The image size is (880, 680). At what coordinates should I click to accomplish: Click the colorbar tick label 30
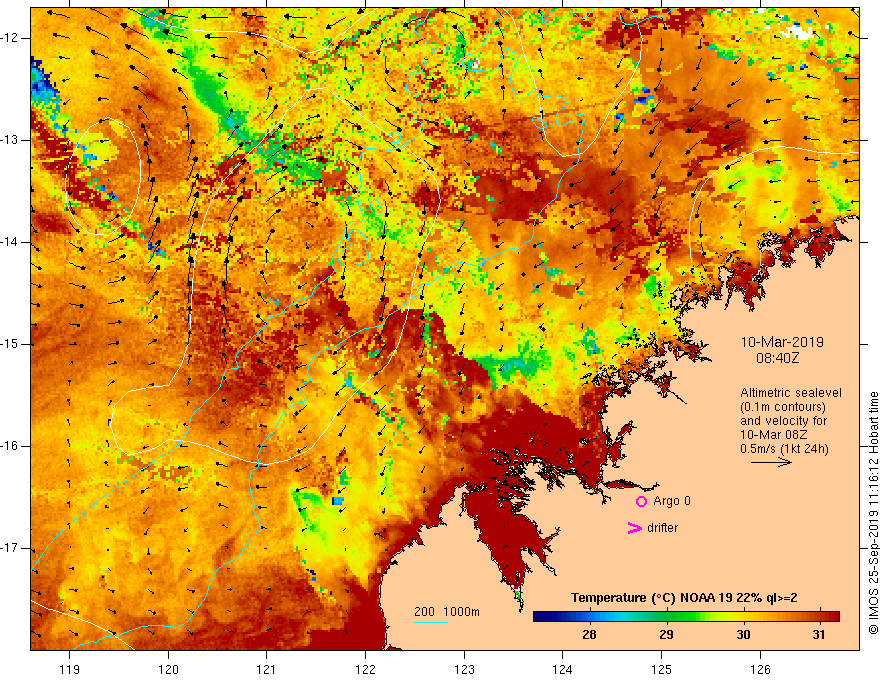pyautogui.click(x=742, y=635)
